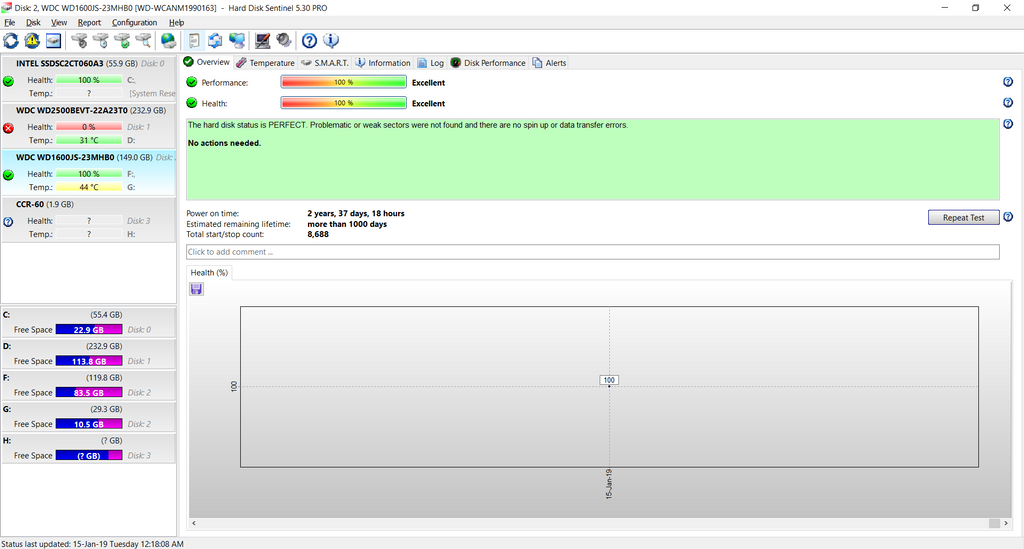Switch to the Disk Performance tab
Viewport: 1024px width, 549px height.
coord(488,63)
